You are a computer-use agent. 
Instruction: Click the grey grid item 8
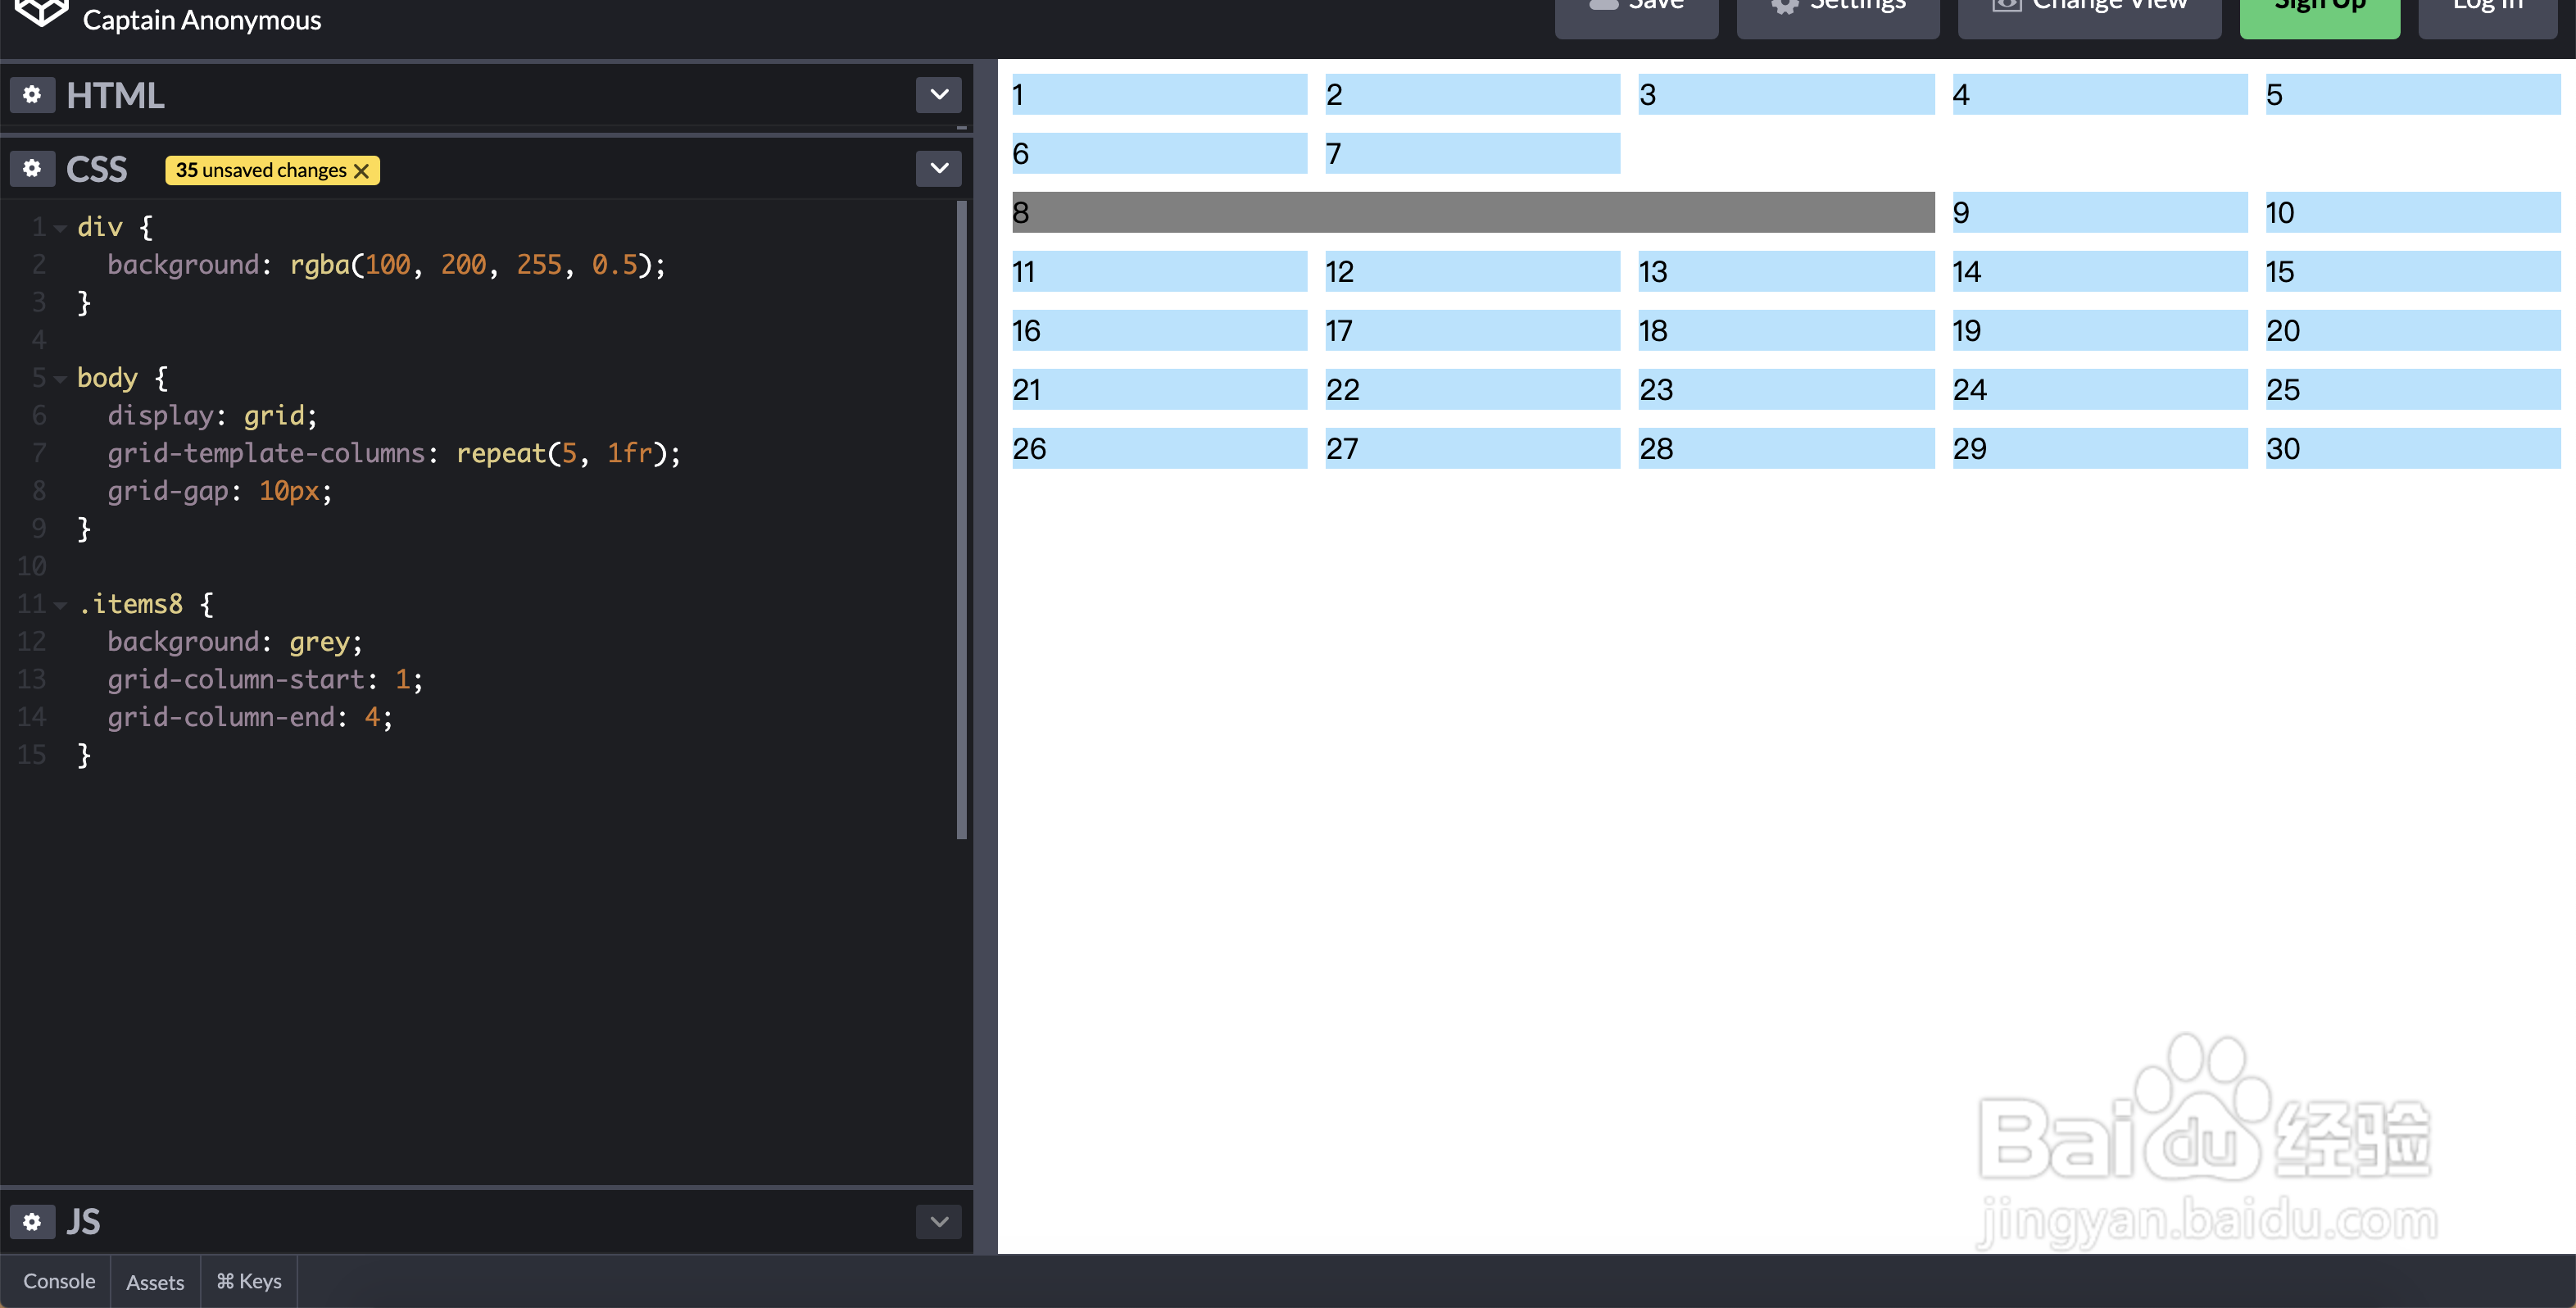tap(1472, 212)
